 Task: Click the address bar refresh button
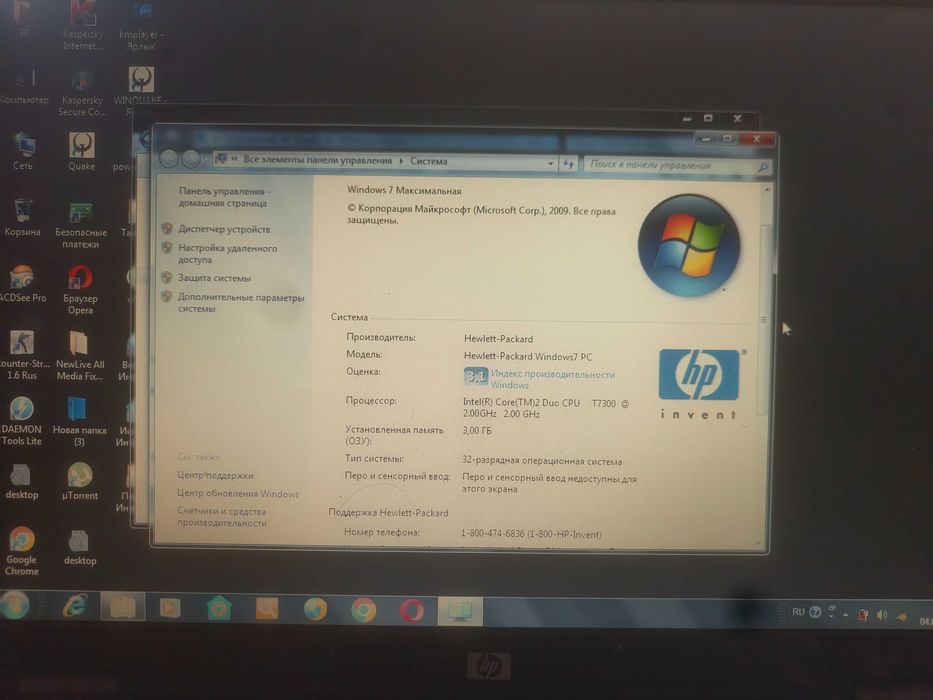(568, 164)
